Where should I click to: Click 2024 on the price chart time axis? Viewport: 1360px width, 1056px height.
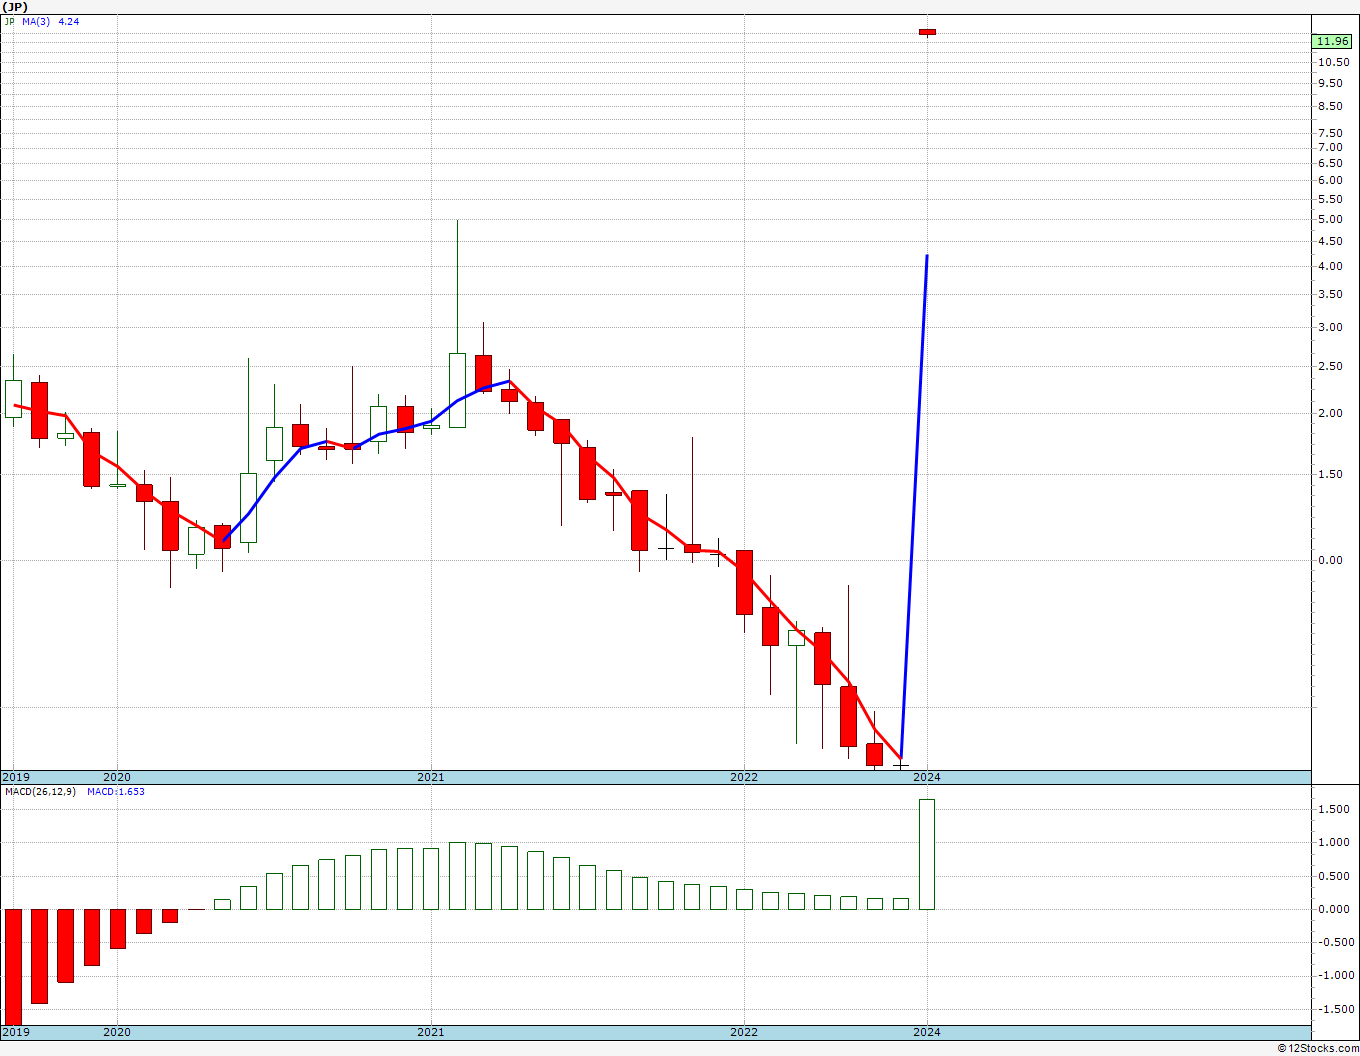pyautogui.click(x=927, y=777)
